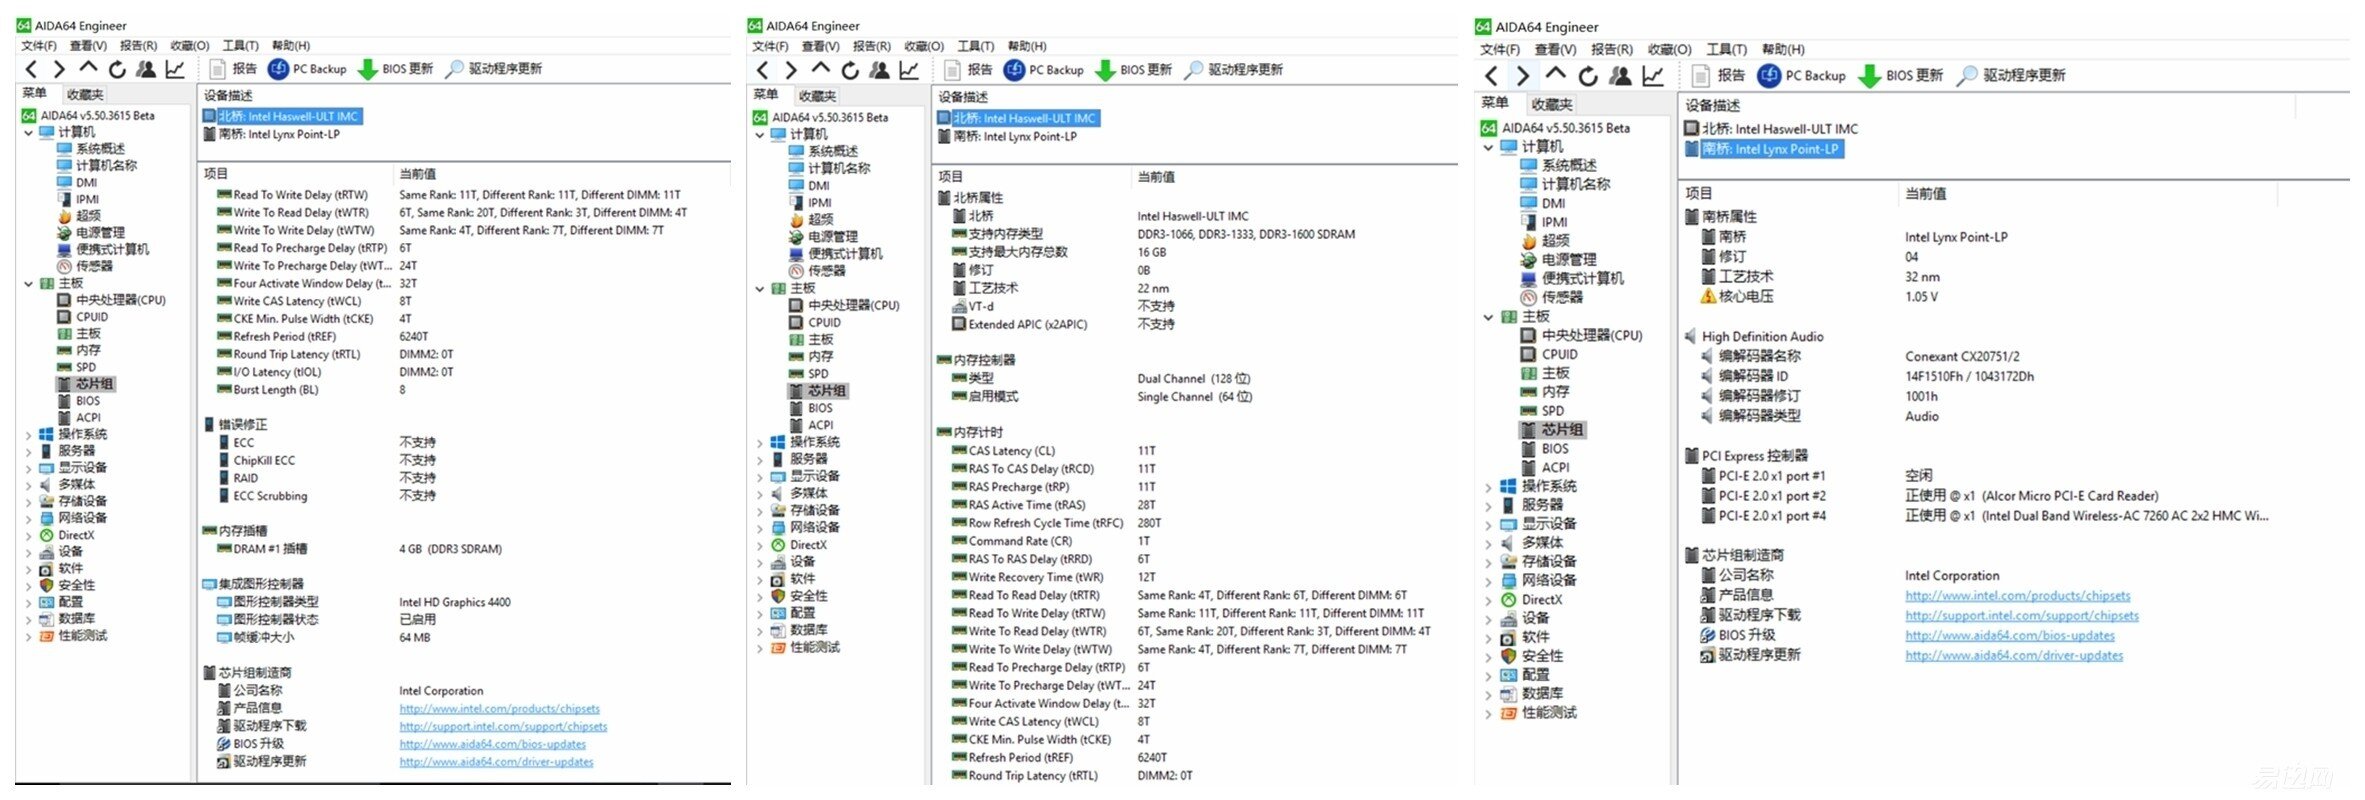Open aida64.com/bios-updates link in the right window
This screenshot has width=2365, height=800.
pos(2010,636)
